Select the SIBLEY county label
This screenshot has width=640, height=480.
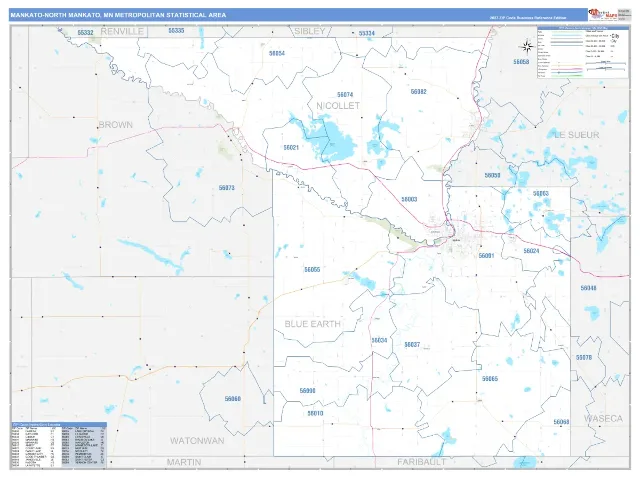tap(309, 31)
